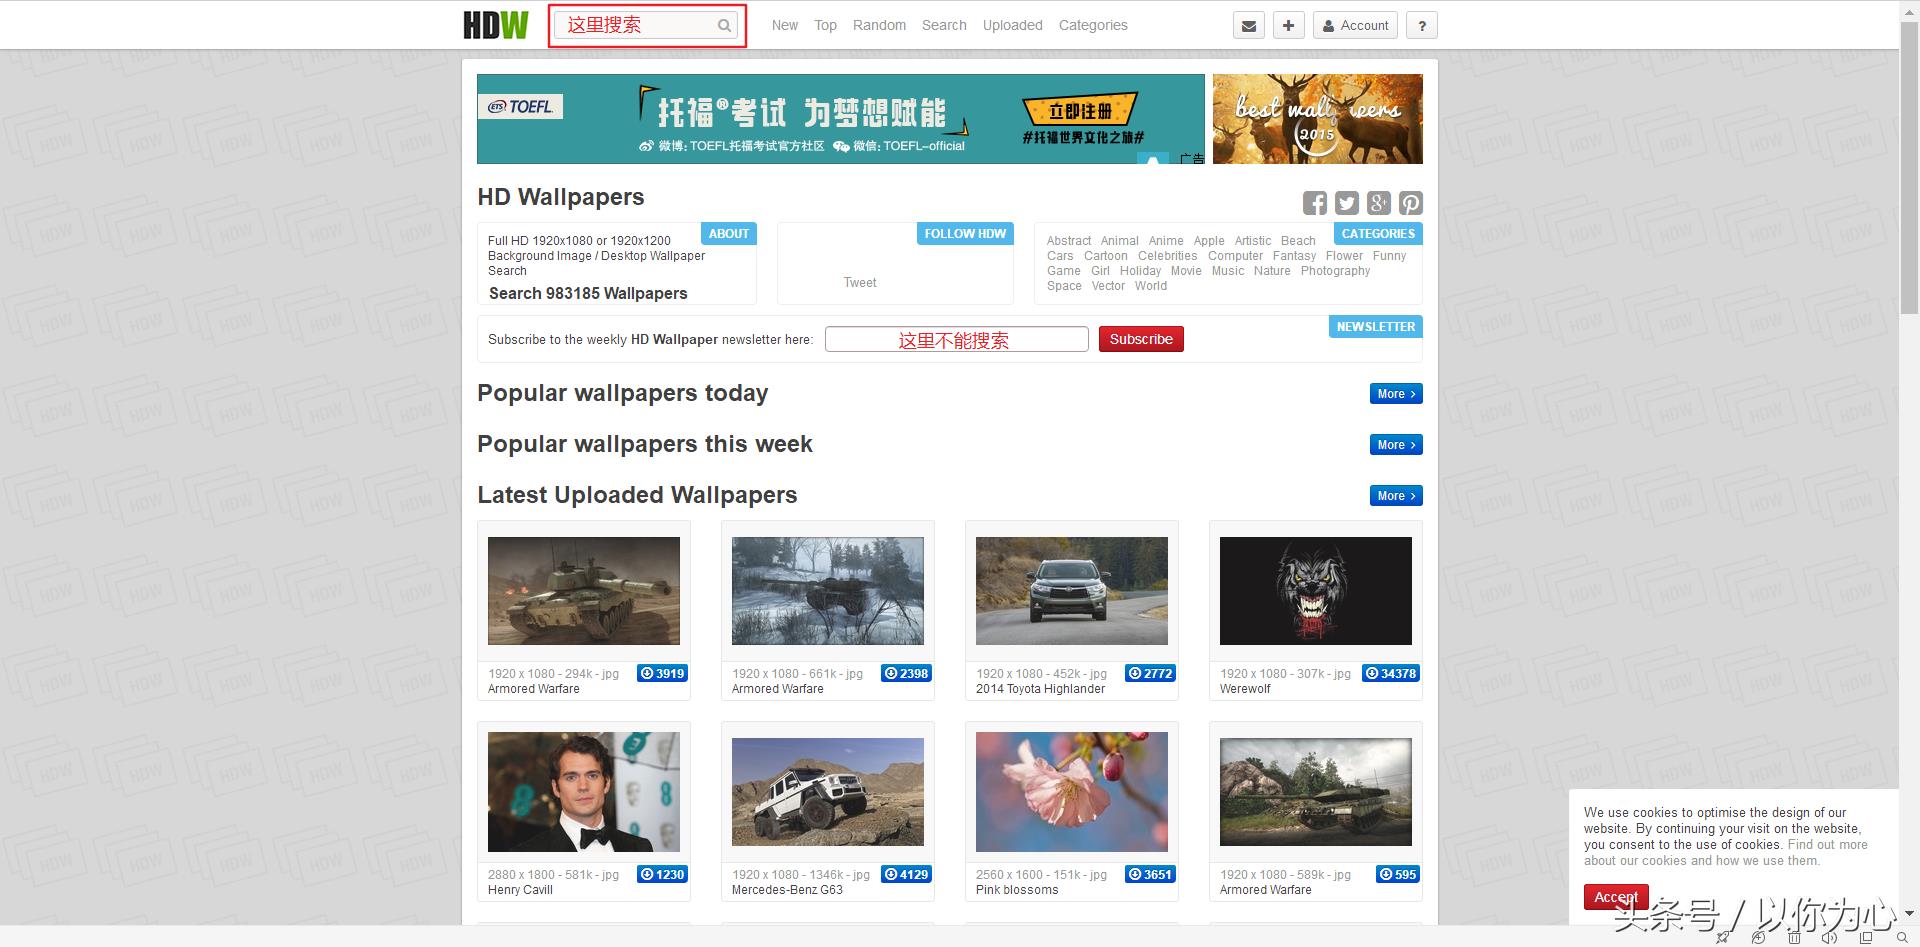
Task: Expand More for Popular wallpapers this week
Action: pos(1395,445)
